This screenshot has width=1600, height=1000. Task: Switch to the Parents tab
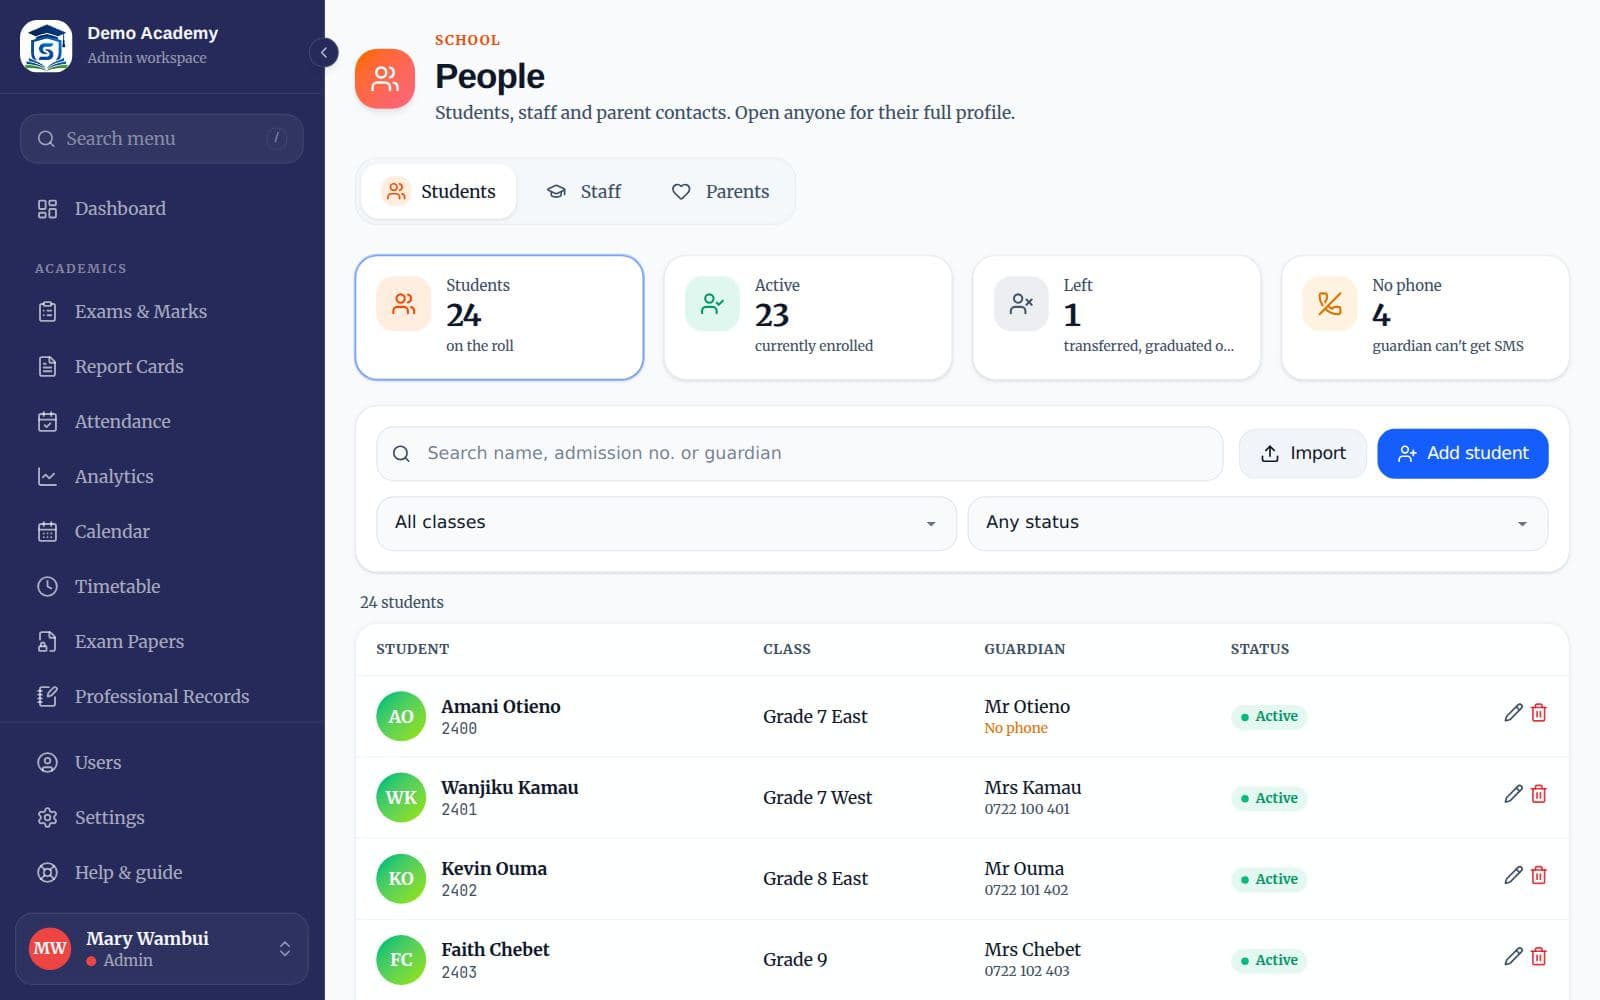[x=720, y=191]
